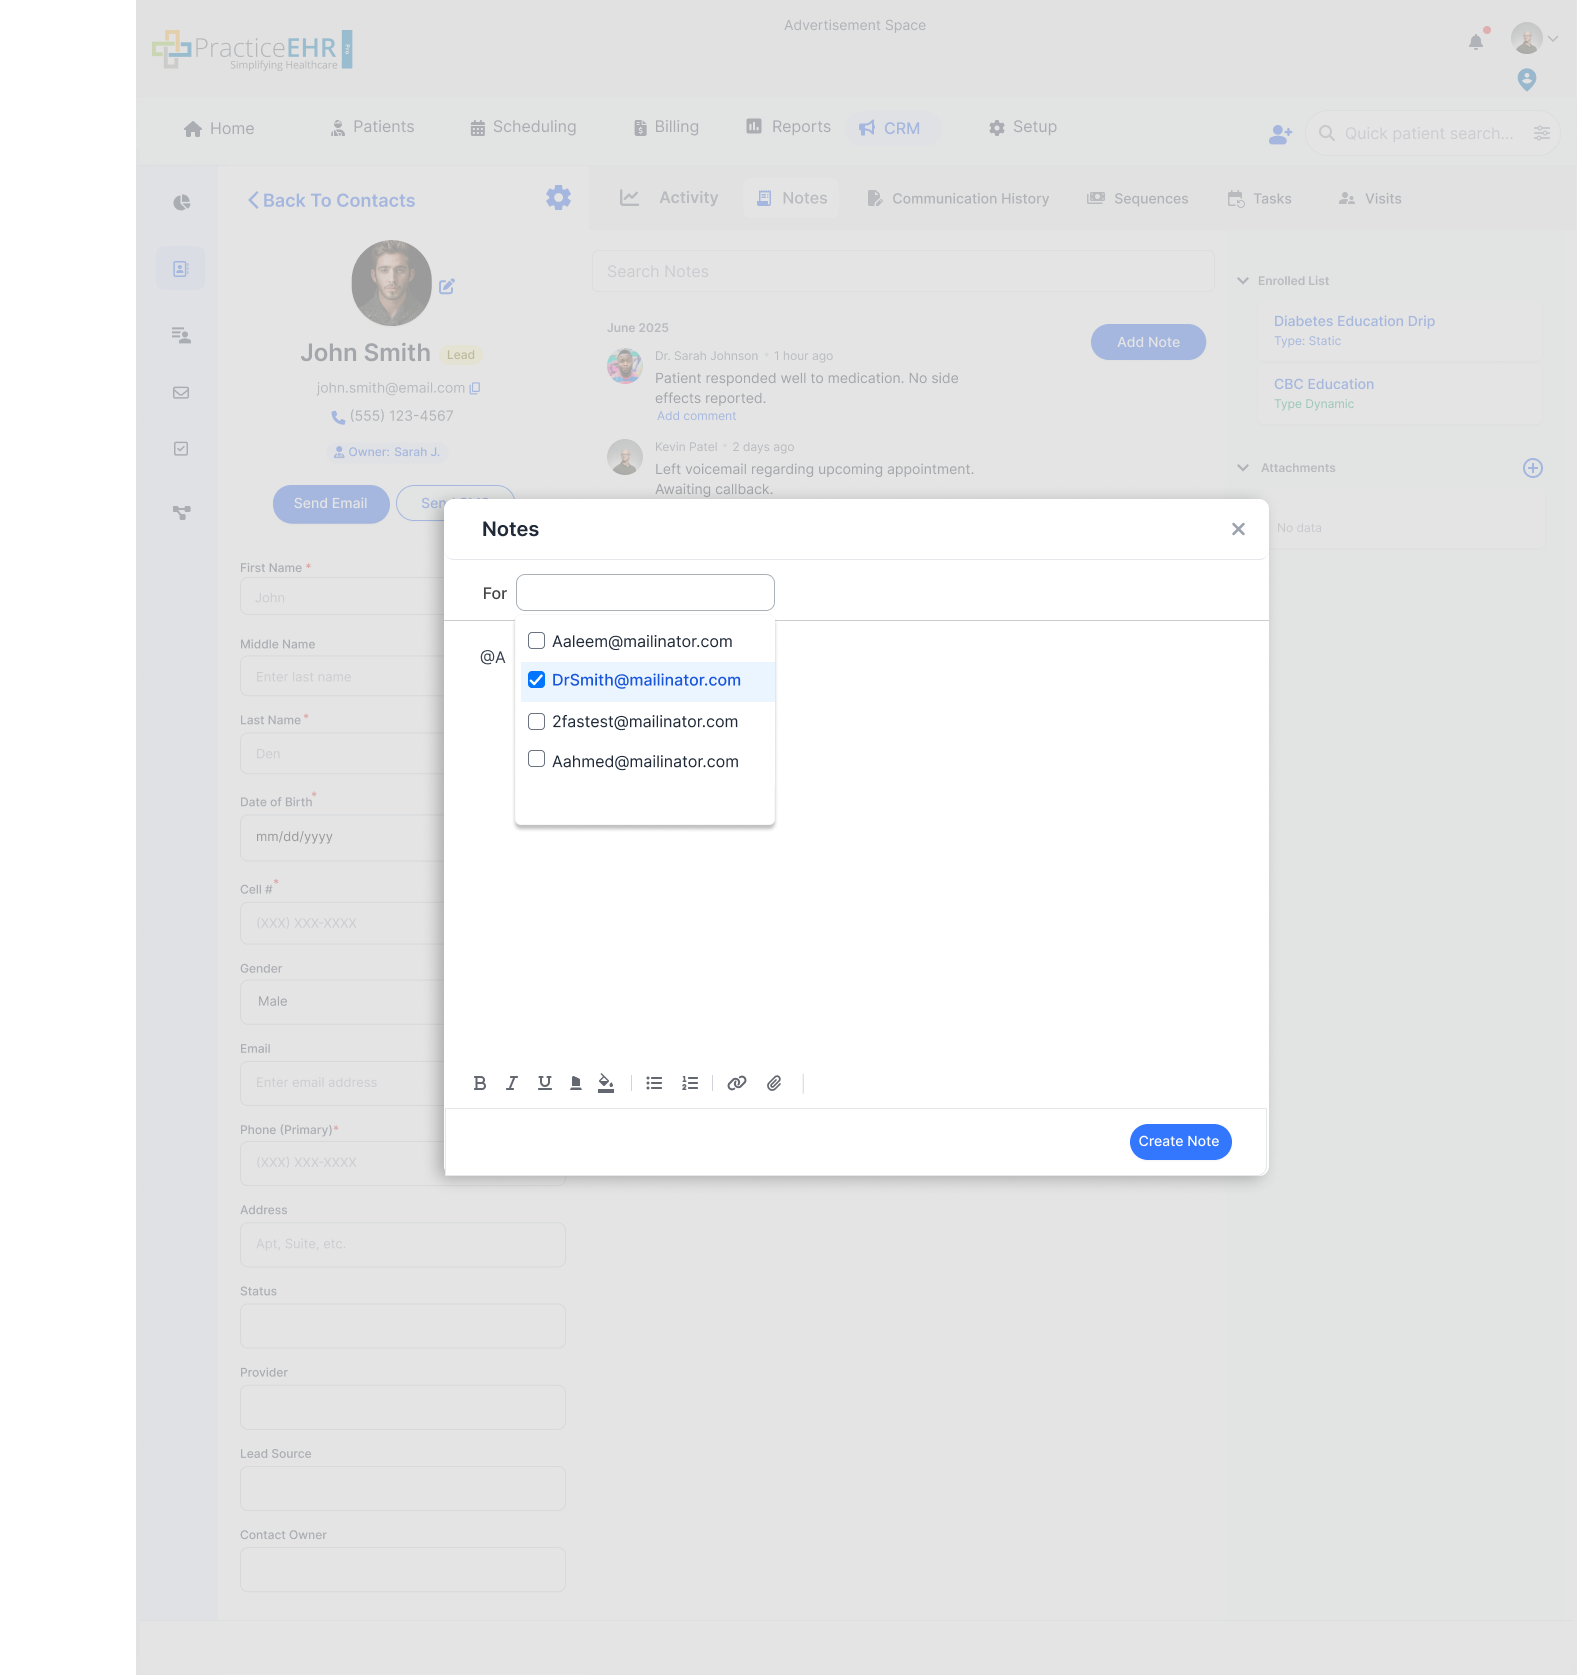Collapse the Attachments section

click(x=1243, y=468)
